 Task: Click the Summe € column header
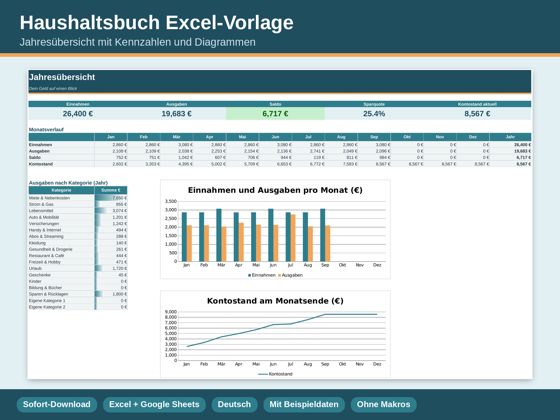(x=111, y=190)
